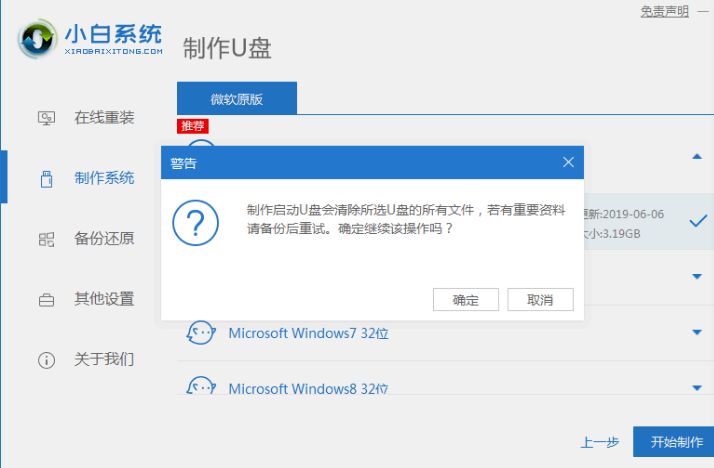Screen dimensions: 714x468
Task: Click the Microsoft Windows8 32位 face icon
Action: coord(202,386)
